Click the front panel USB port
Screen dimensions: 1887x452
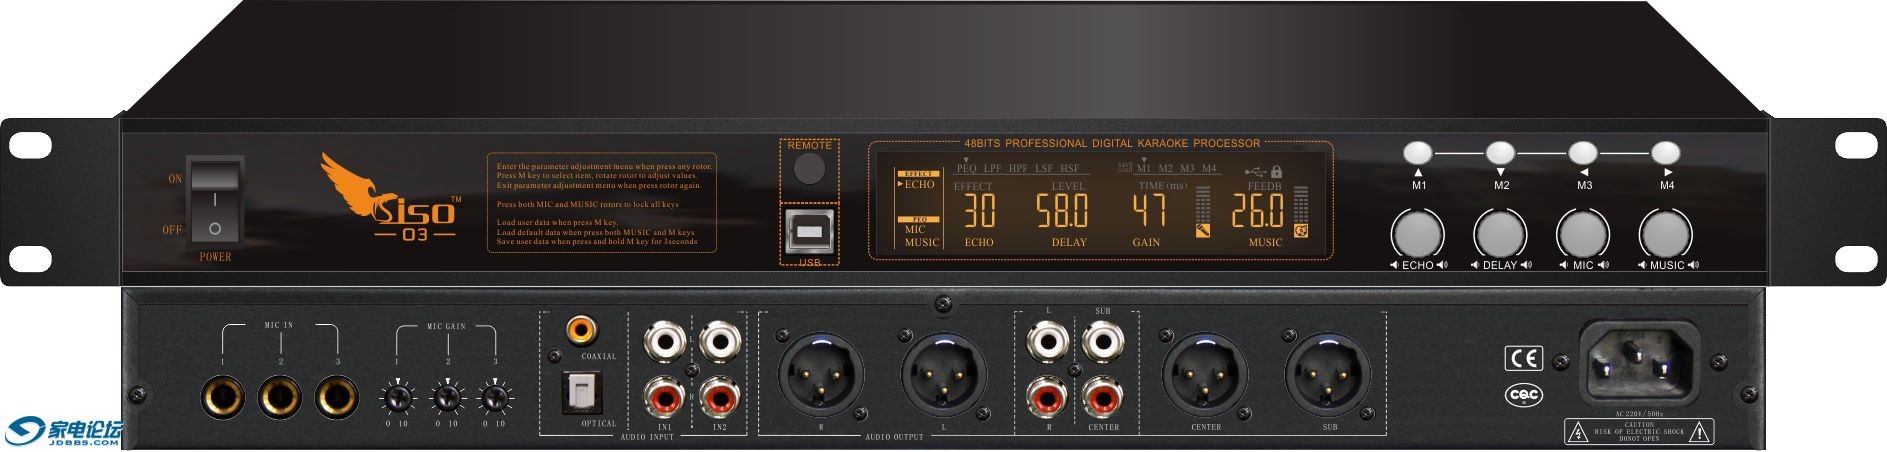point(809,232)
